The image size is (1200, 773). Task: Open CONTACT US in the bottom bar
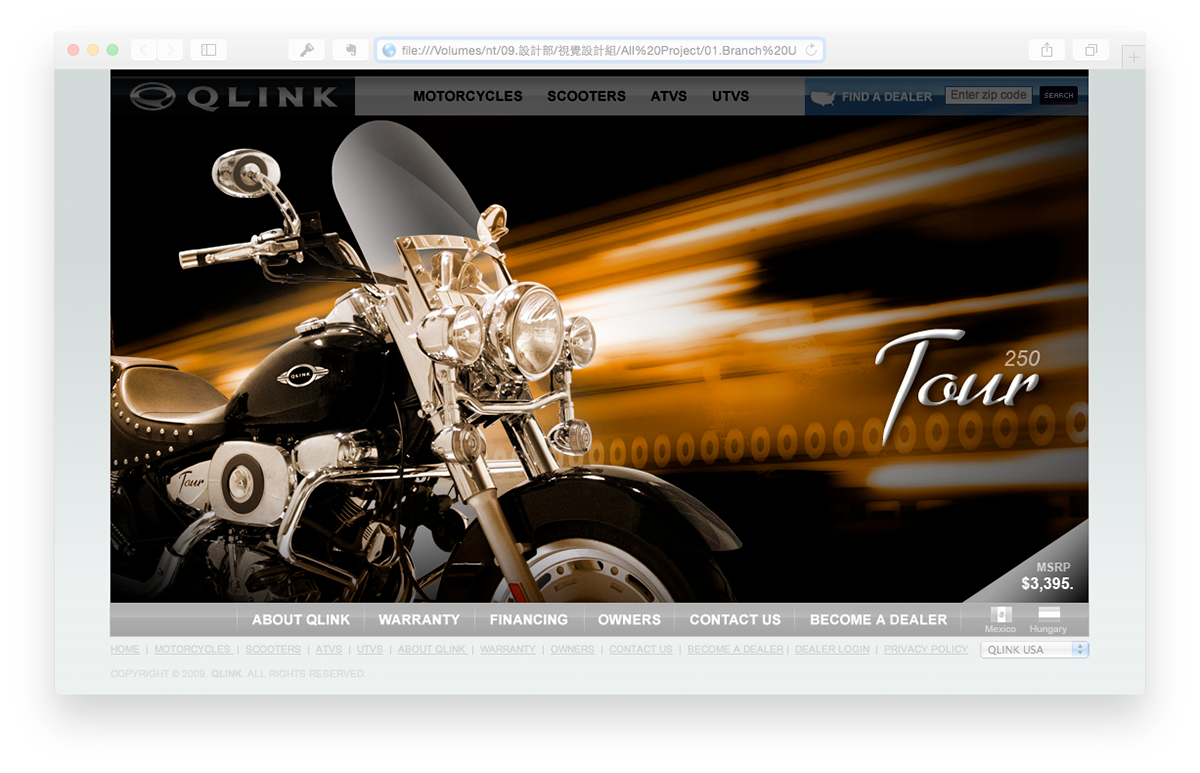click(735, 620)
